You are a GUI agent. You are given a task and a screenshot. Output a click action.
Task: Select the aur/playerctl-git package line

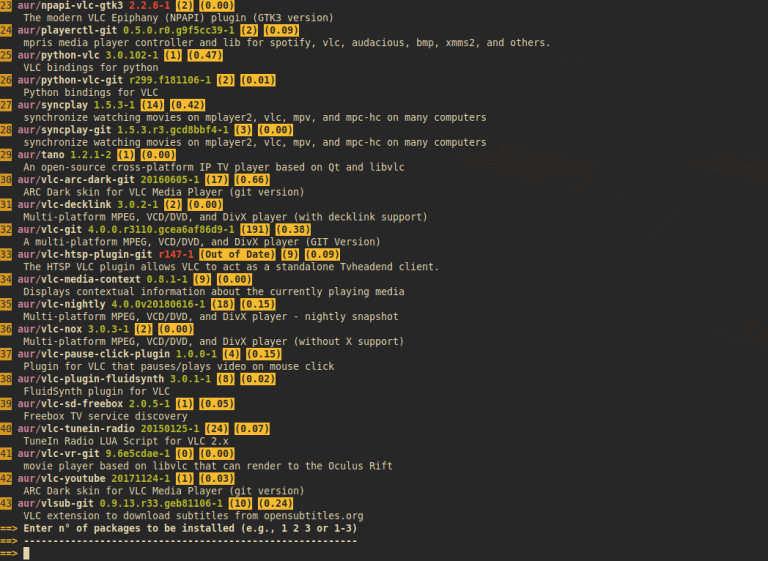point(158,30)
